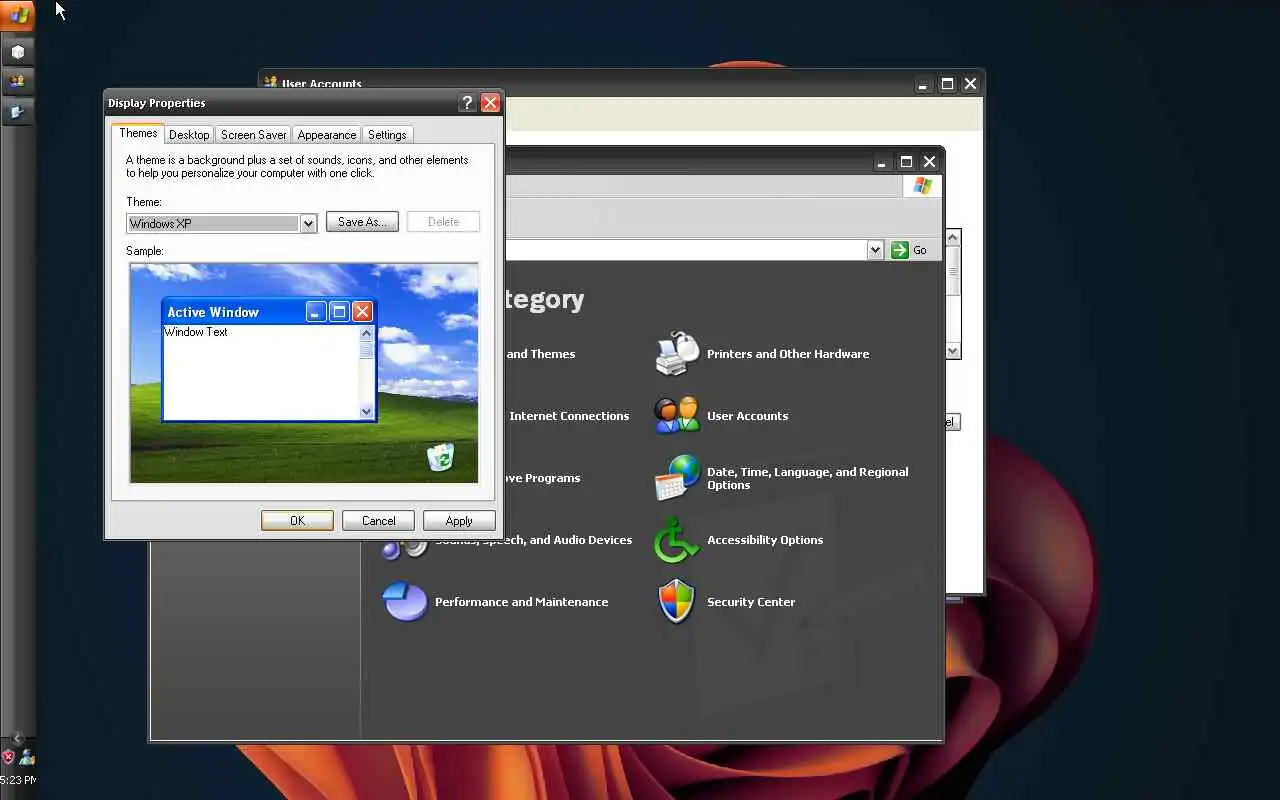Minimize the User Accounts window
The height and width of the screenshot is (800, 1280).
point(923,85)
